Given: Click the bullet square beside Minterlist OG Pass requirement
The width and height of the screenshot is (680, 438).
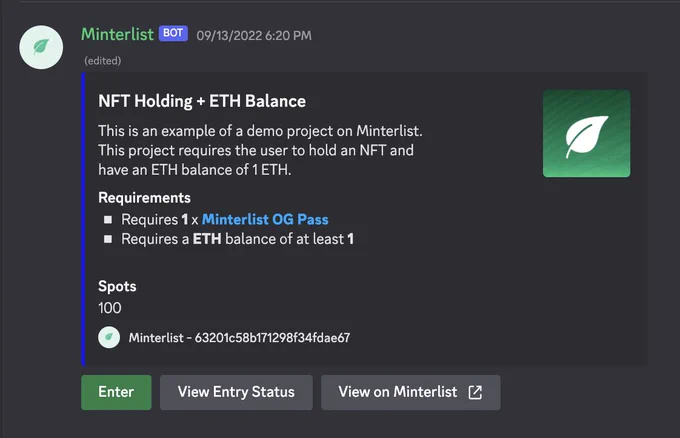Looking at the screenshot, I should (x=108, y=219).
